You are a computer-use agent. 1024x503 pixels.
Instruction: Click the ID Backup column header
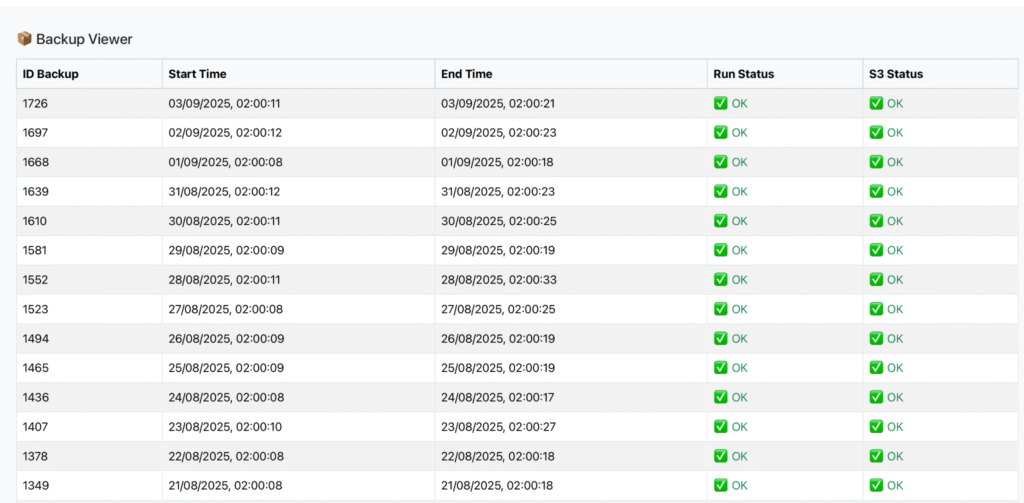51,74
